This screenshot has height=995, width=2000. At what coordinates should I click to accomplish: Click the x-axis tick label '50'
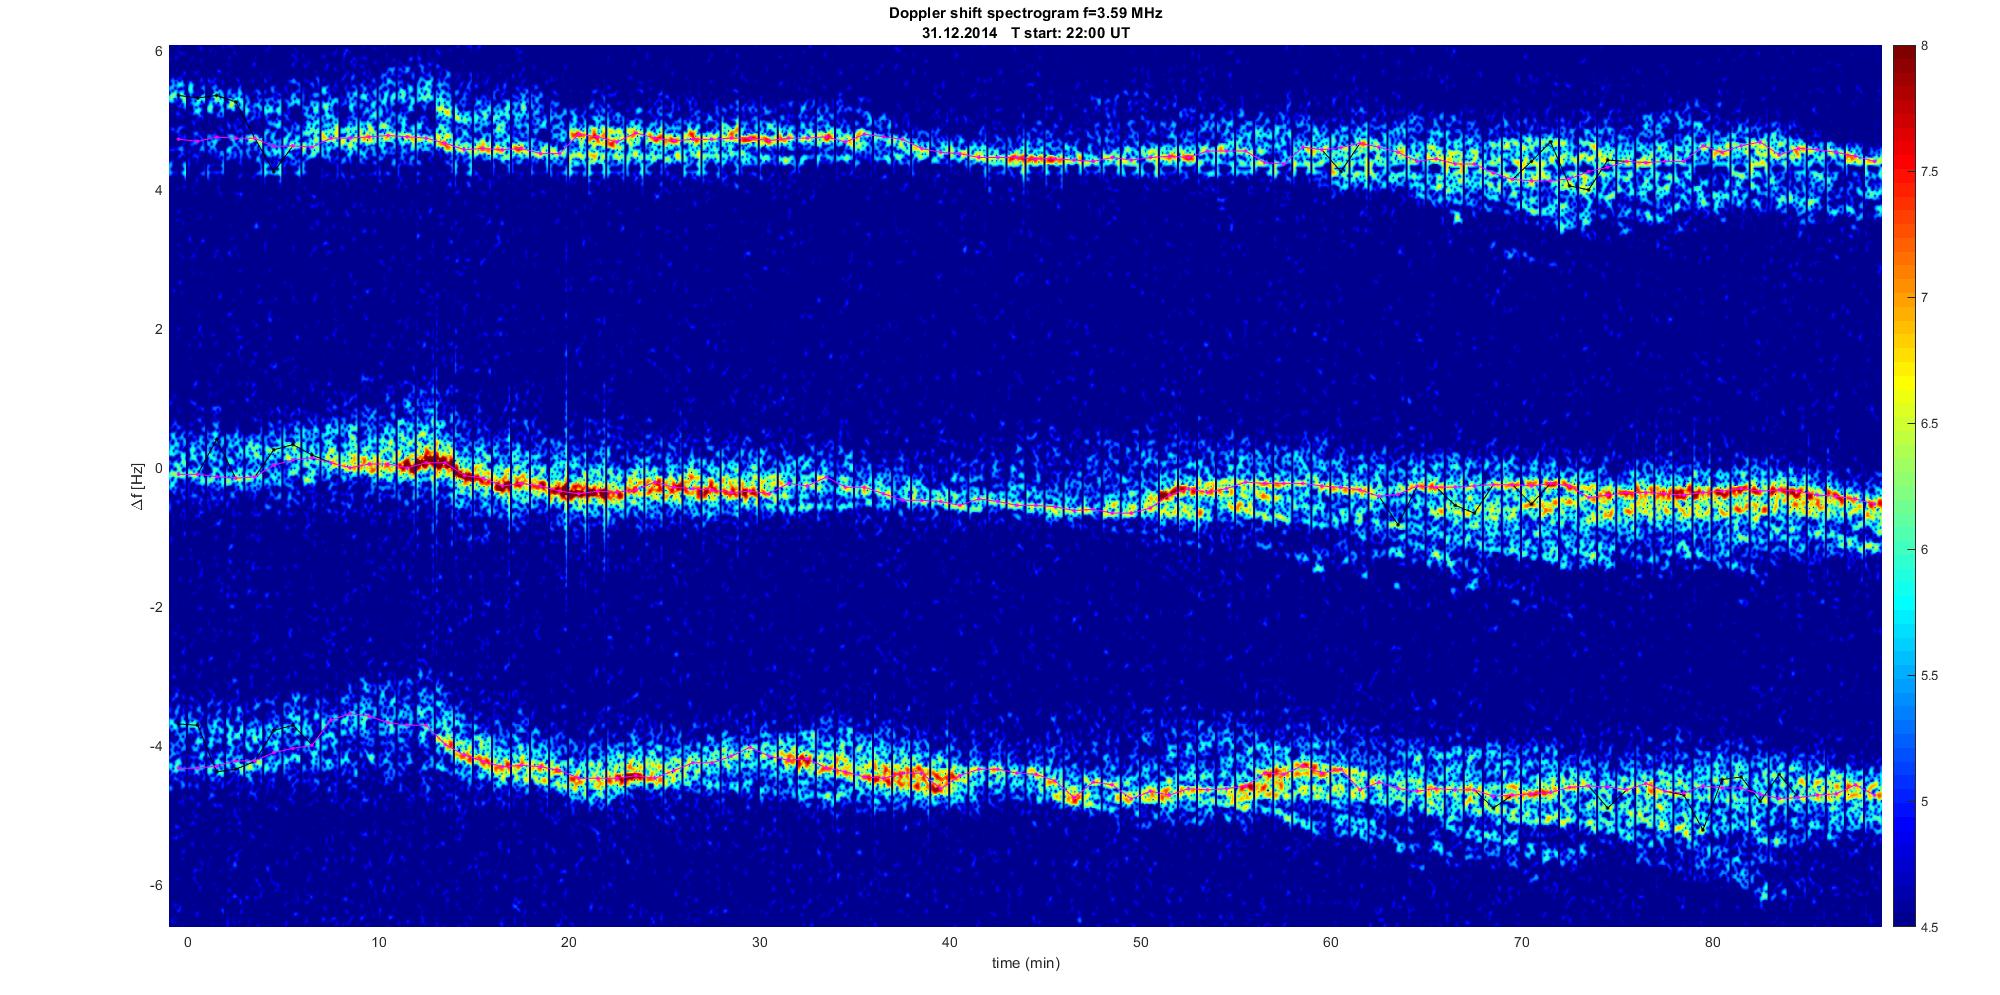(x=1140, y=942)
